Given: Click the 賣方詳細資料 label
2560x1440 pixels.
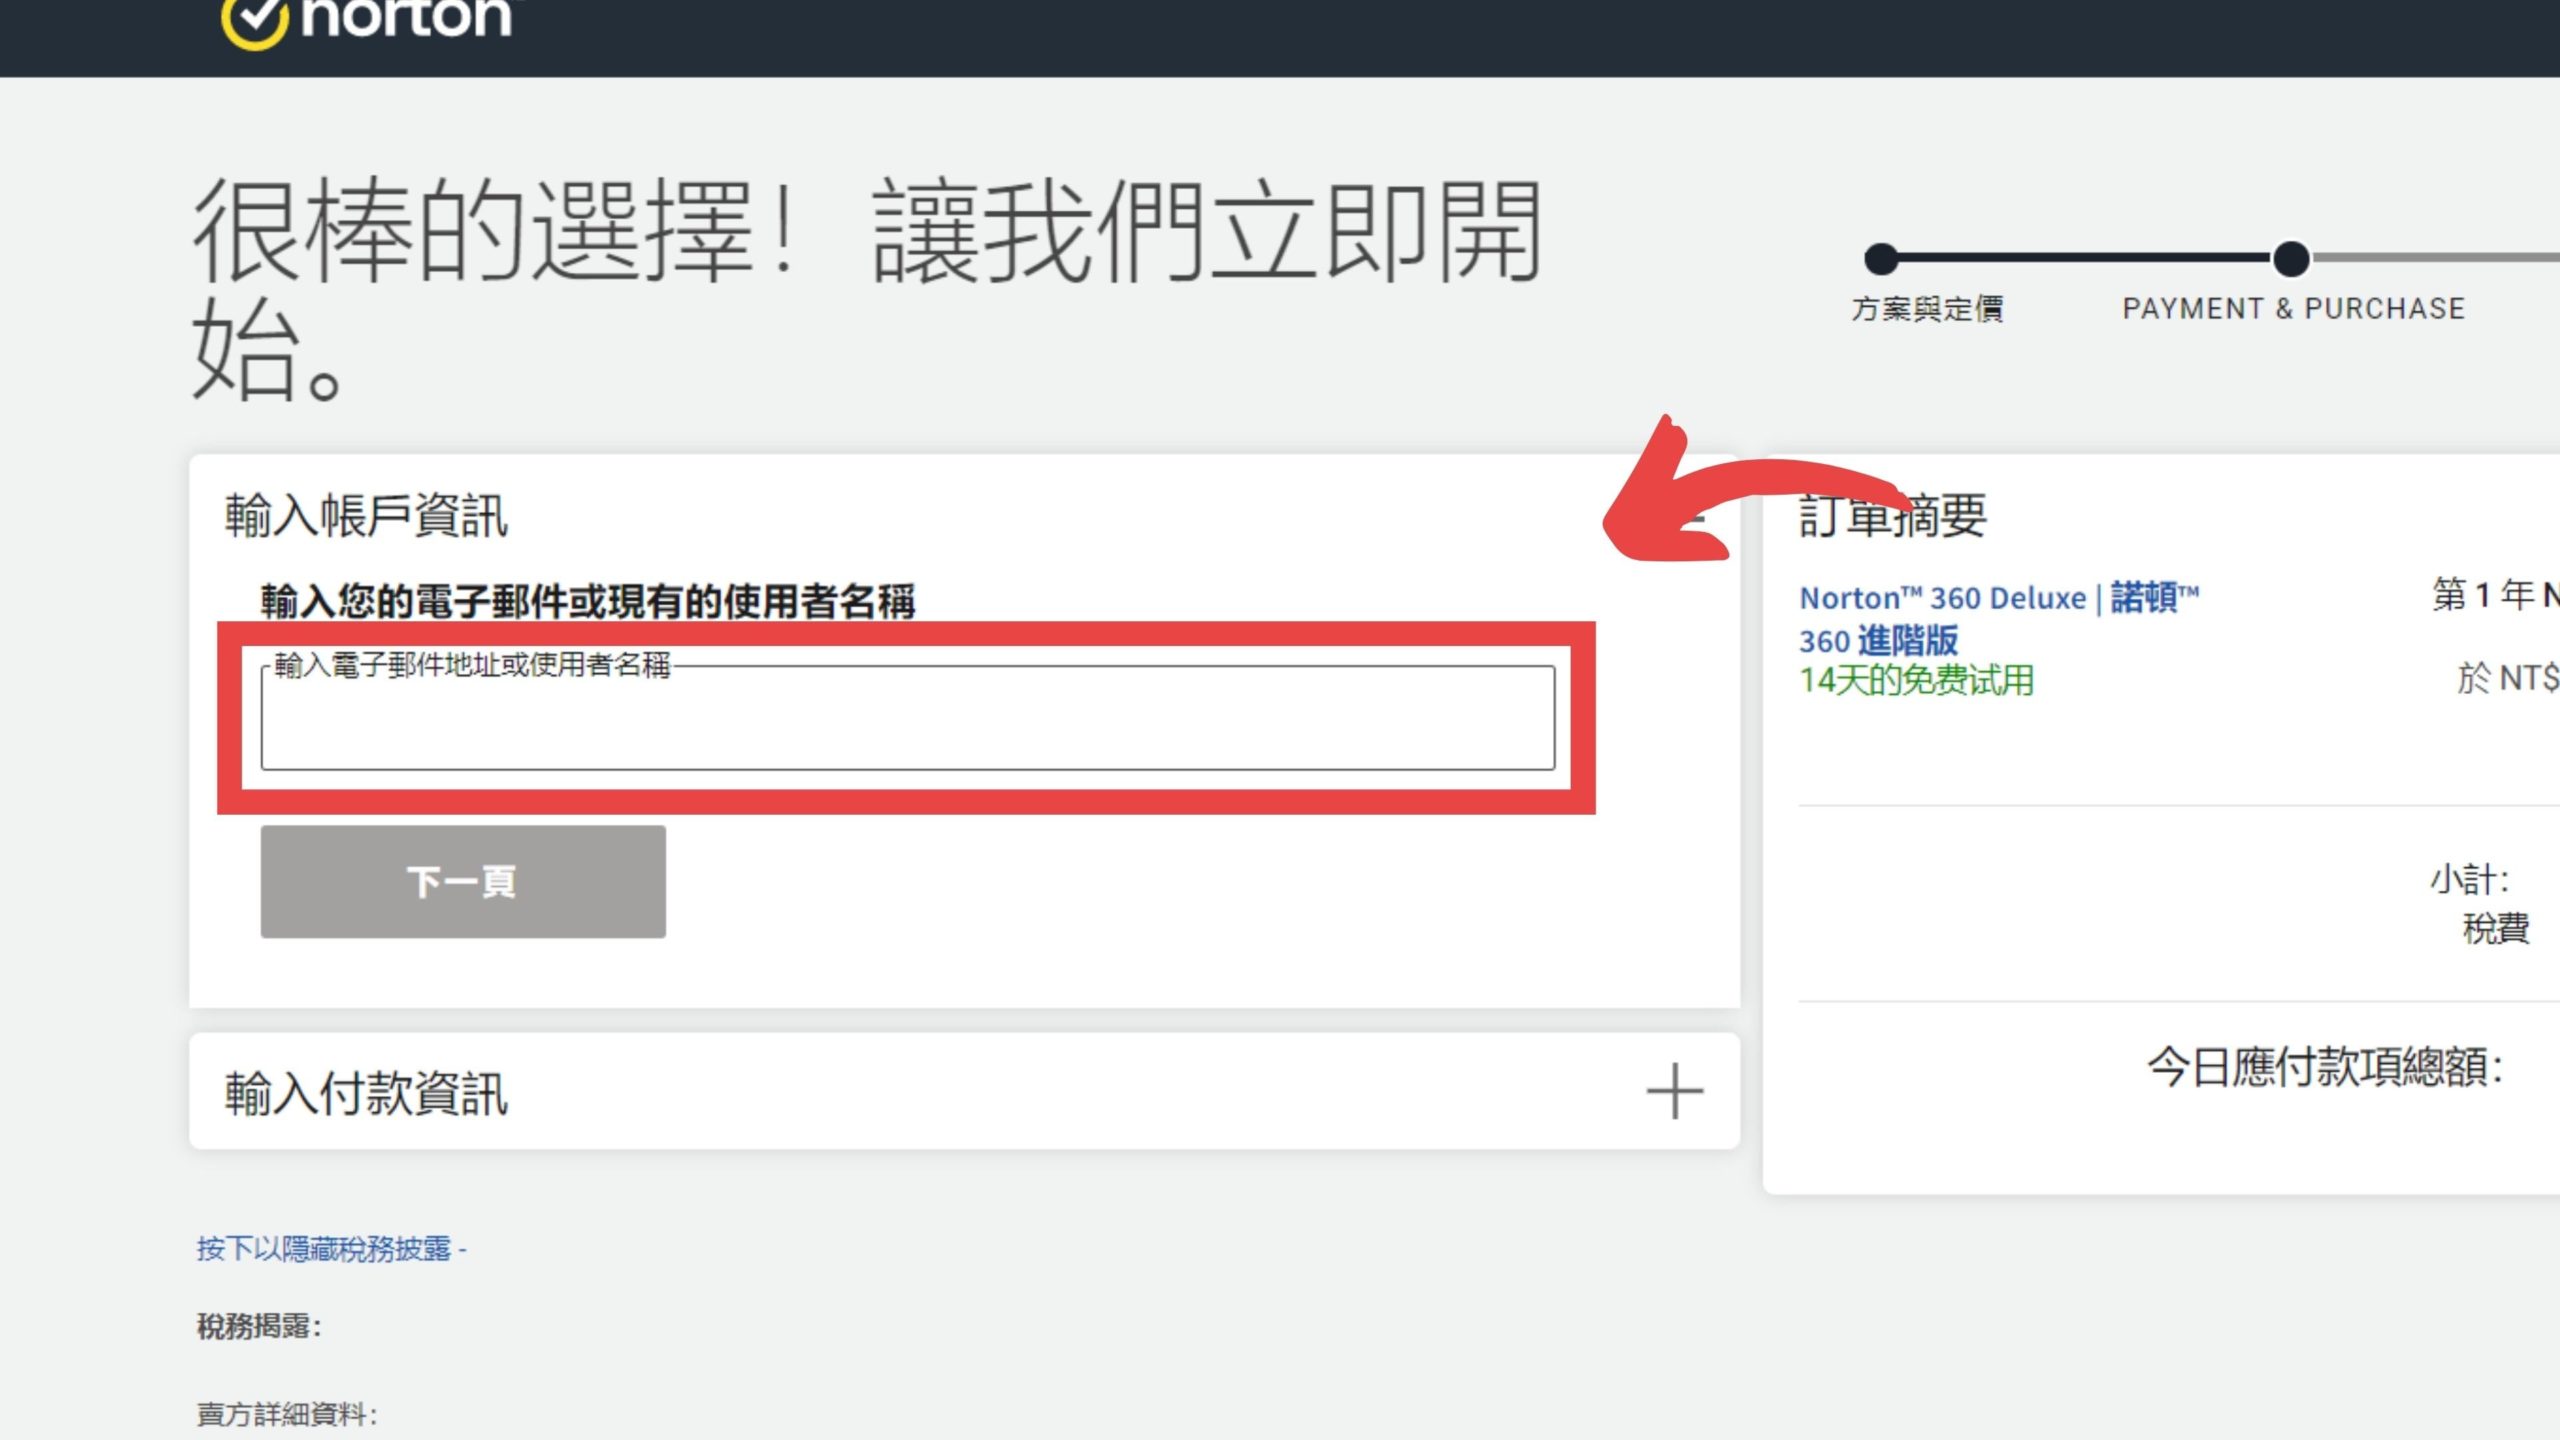Looking at the screenshot, I should coord(287,1414).
